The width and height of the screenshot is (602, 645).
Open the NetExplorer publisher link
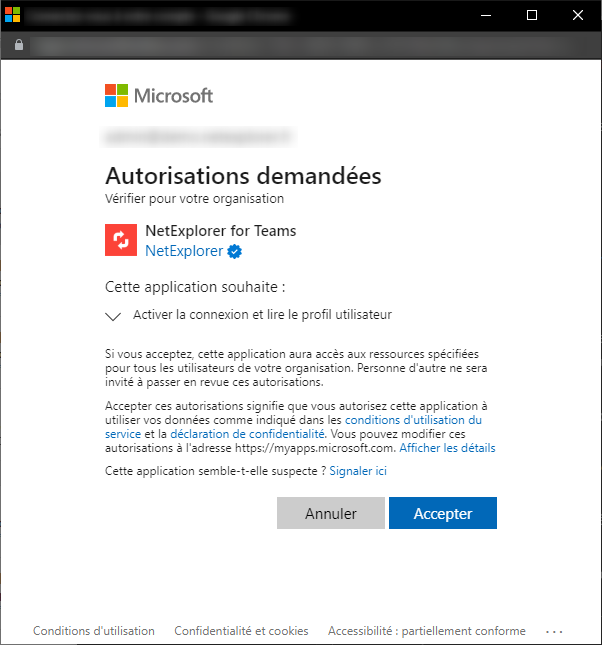click(184, 251)
